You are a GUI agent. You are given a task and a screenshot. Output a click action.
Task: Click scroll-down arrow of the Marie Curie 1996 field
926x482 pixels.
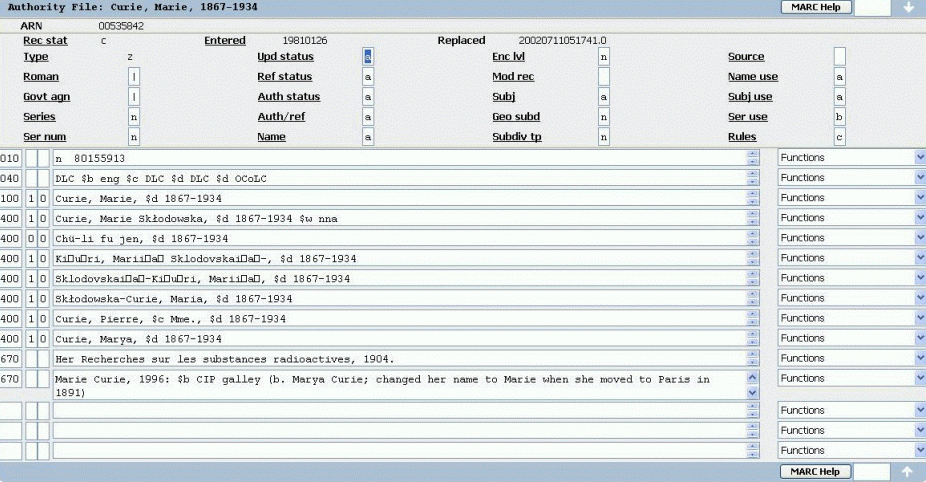754,394
